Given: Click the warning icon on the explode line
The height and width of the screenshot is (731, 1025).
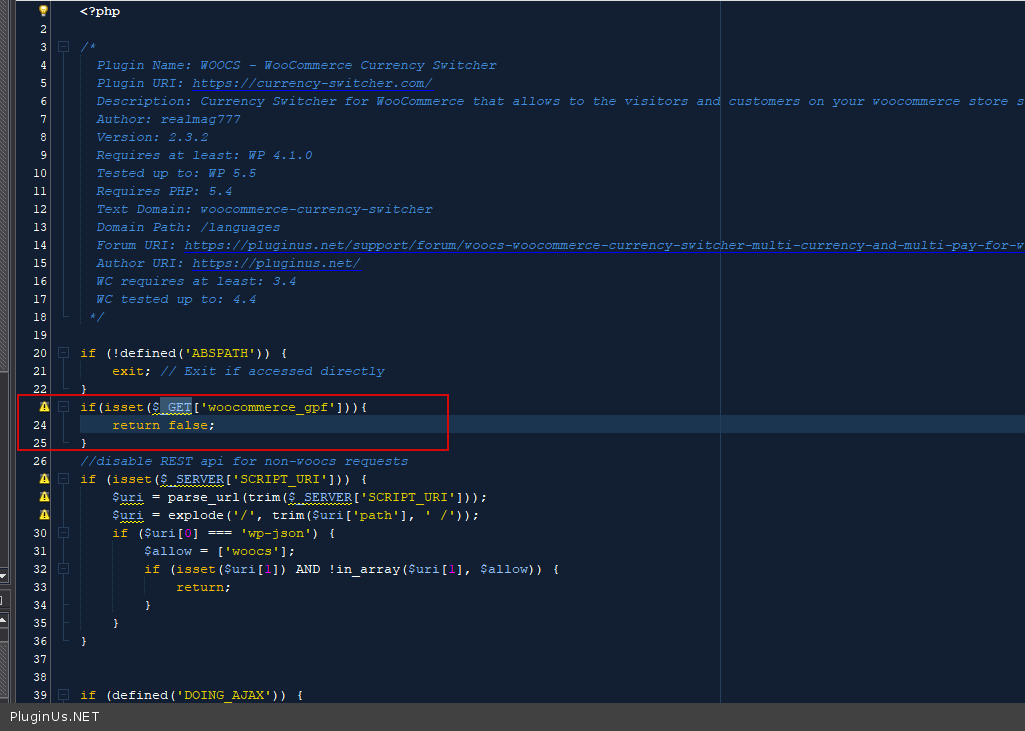Looking at the screenshot, I should 43,515.
